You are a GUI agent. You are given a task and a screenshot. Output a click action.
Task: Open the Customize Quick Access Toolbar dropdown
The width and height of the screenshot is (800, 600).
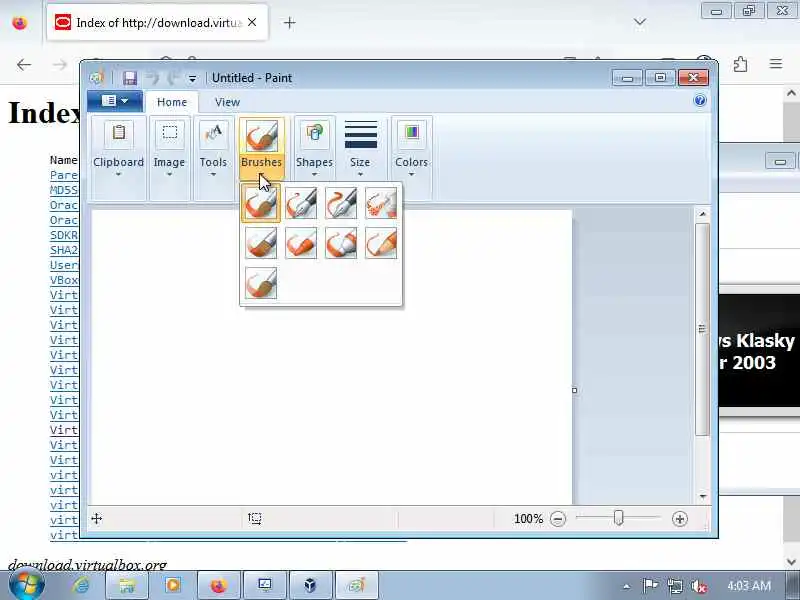click(192, 79)
